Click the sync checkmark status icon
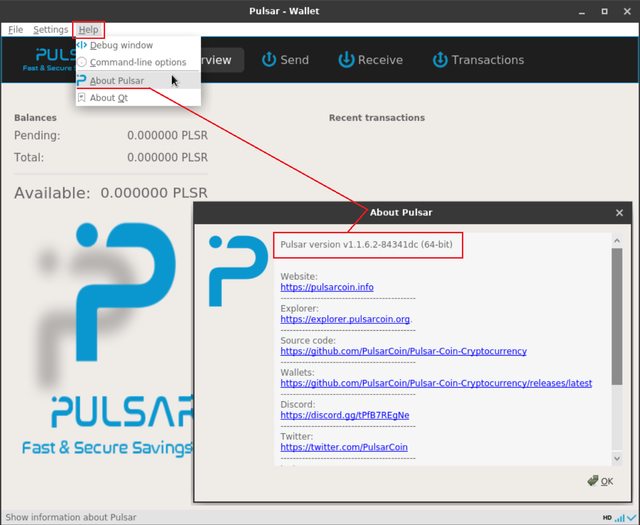This screenshot has height=525, width=640. pos(631,518)
